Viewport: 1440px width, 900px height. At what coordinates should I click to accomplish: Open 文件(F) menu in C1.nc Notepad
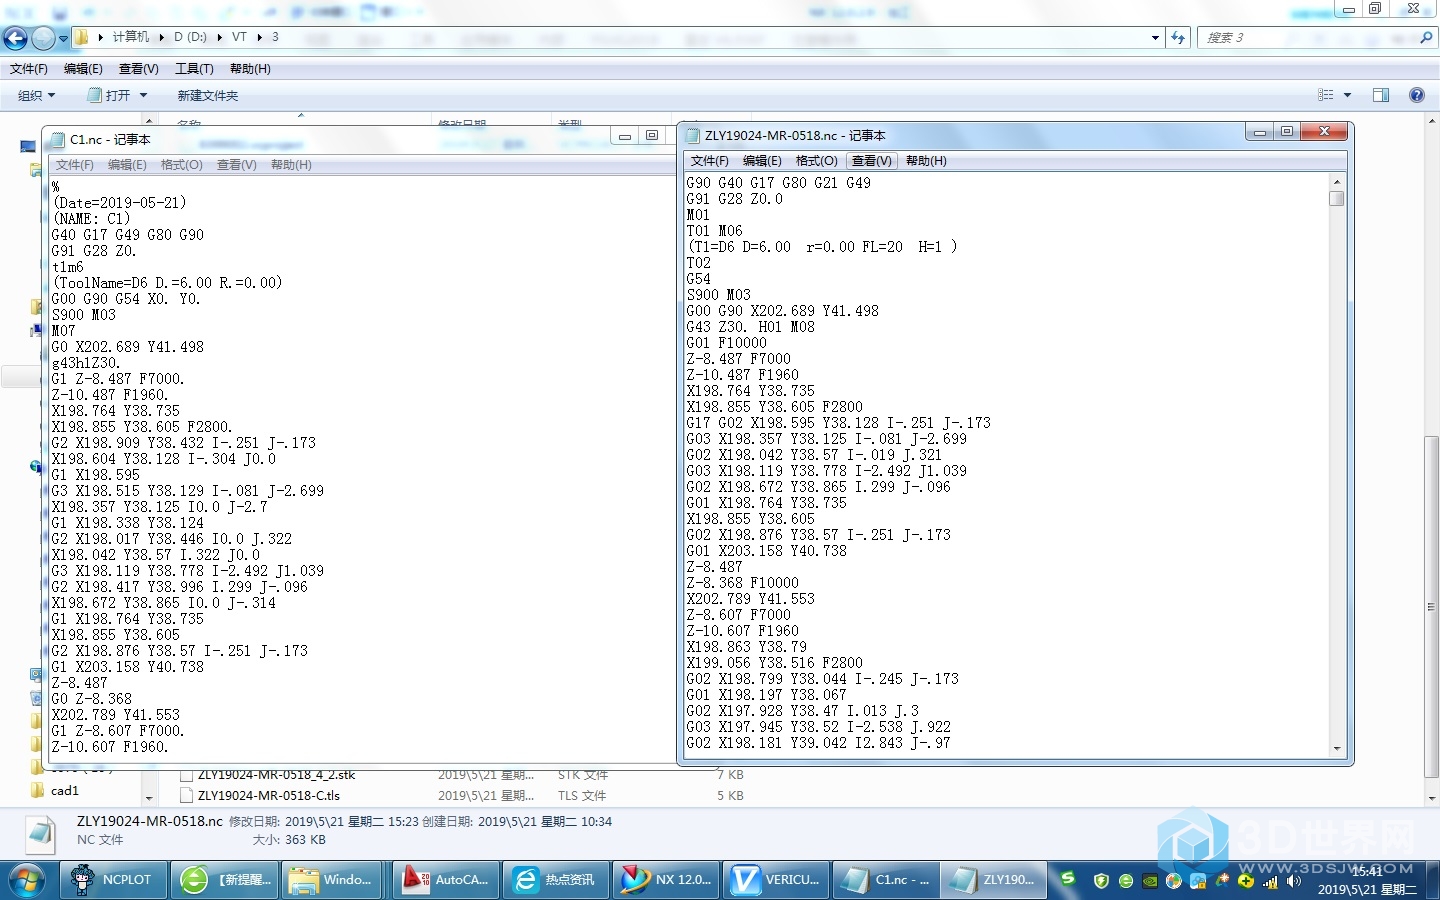click(75, 165)
